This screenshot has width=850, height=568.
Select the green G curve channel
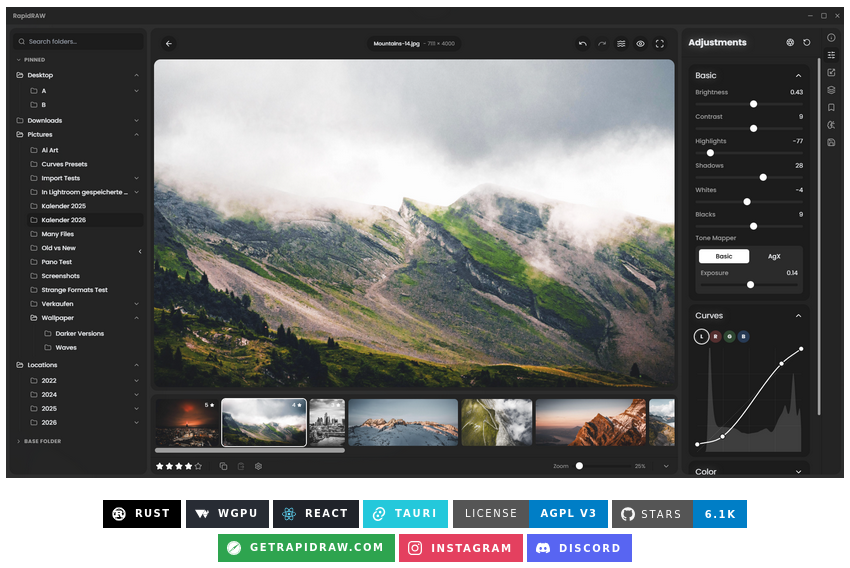pyautogui.click(x=729, y=337)
